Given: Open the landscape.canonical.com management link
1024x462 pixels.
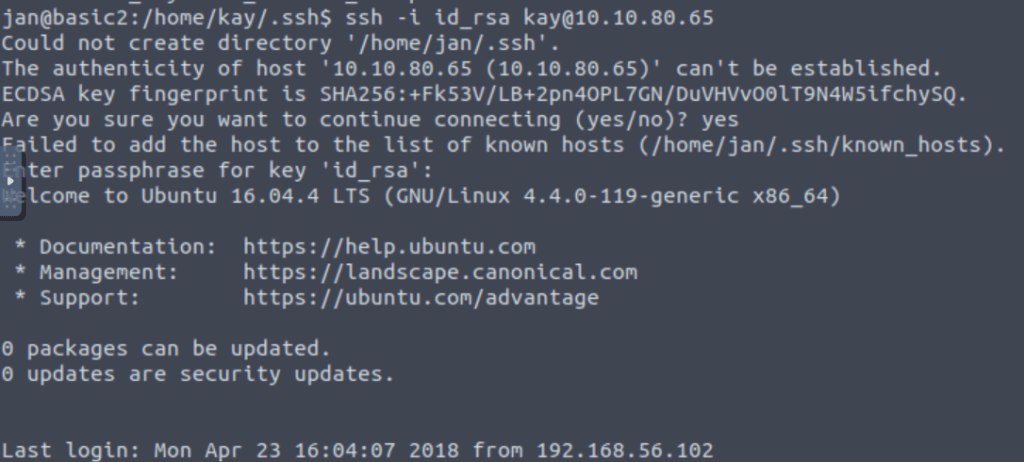Looking at the screenshot, I should tap(440, 272).
